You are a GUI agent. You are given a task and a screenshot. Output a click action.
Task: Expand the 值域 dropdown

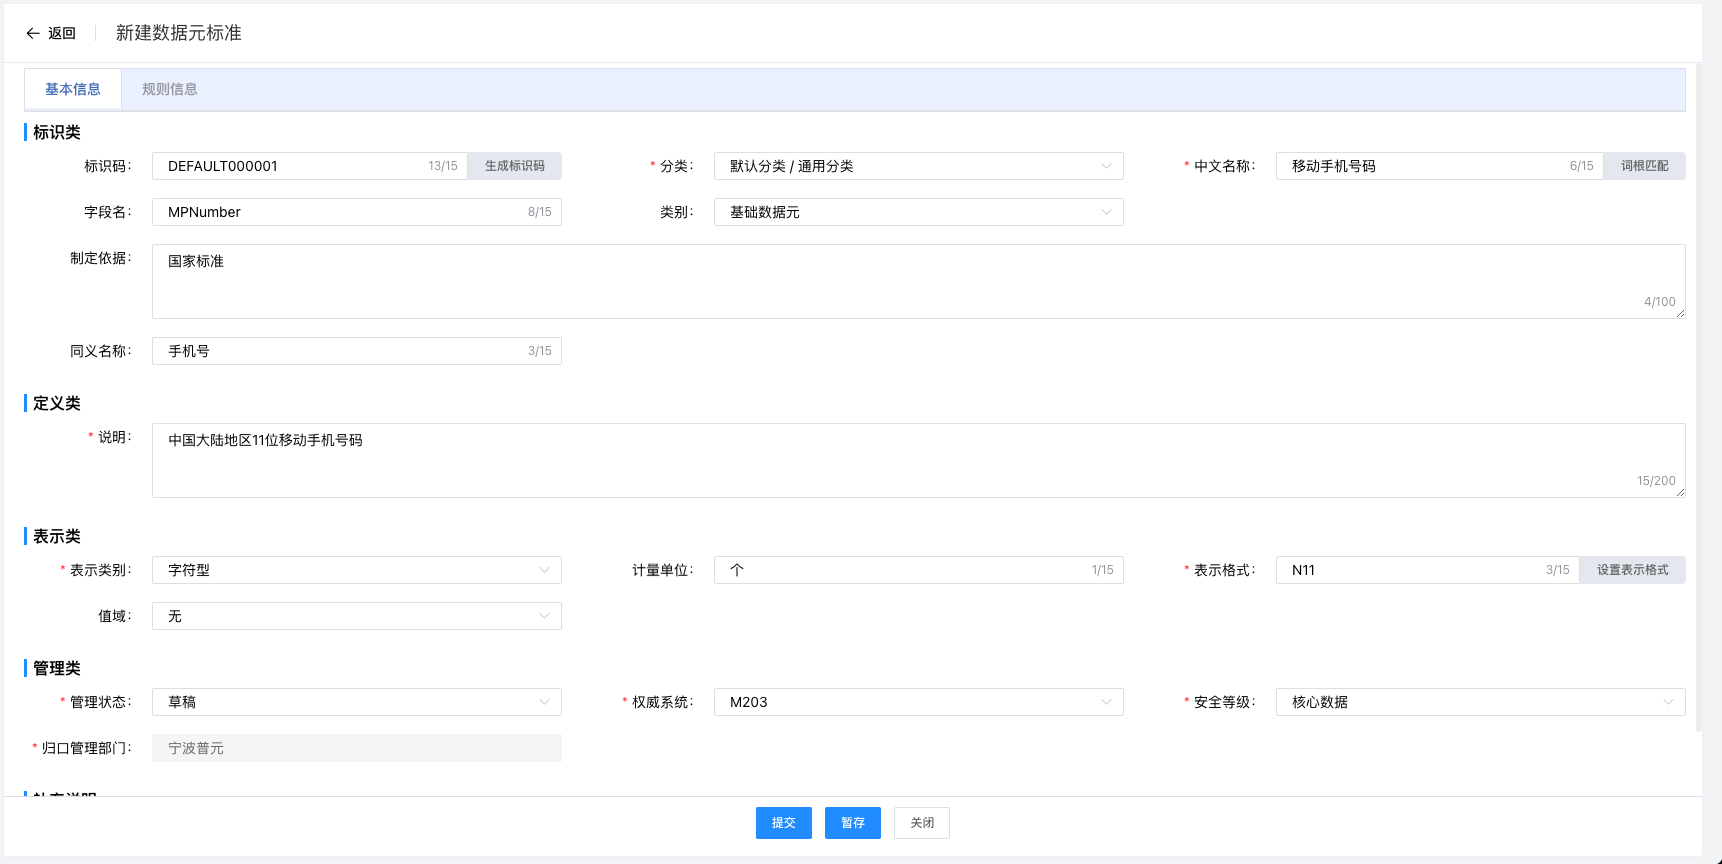pos(356,616)
